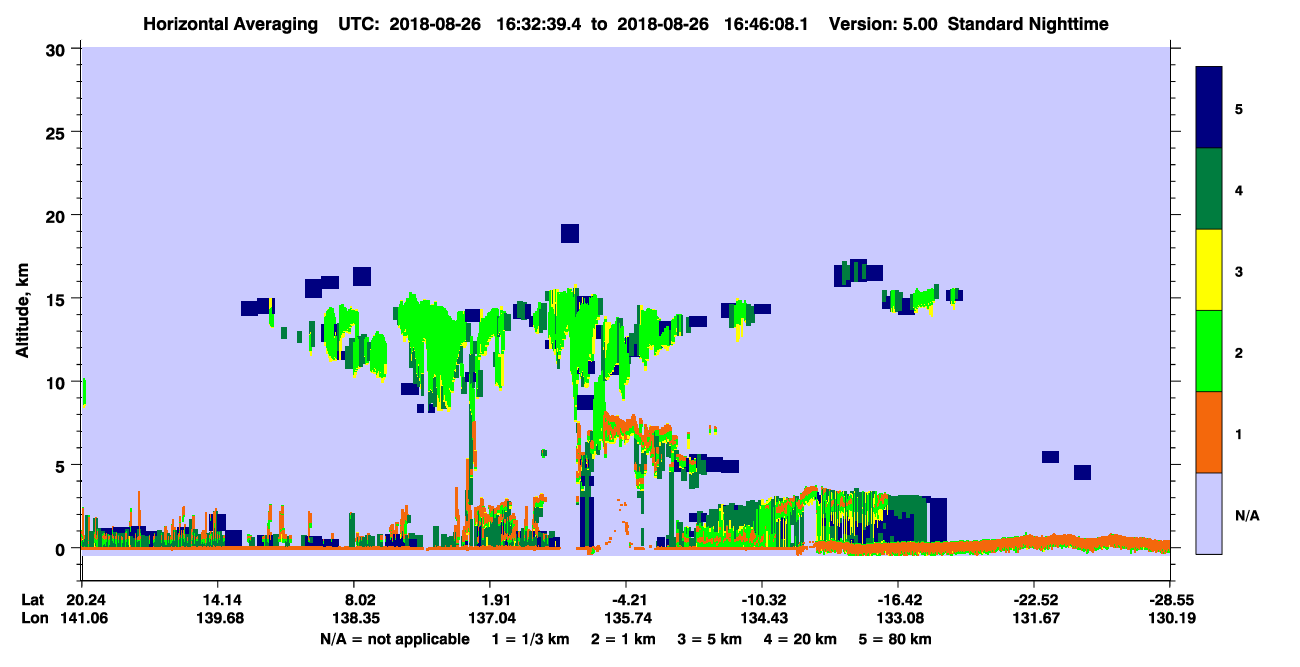The height and width of the screenshot is (667, 1300).
Task: Click the bright green colorbar segment labeled 2
Action: coord(1210,351)
